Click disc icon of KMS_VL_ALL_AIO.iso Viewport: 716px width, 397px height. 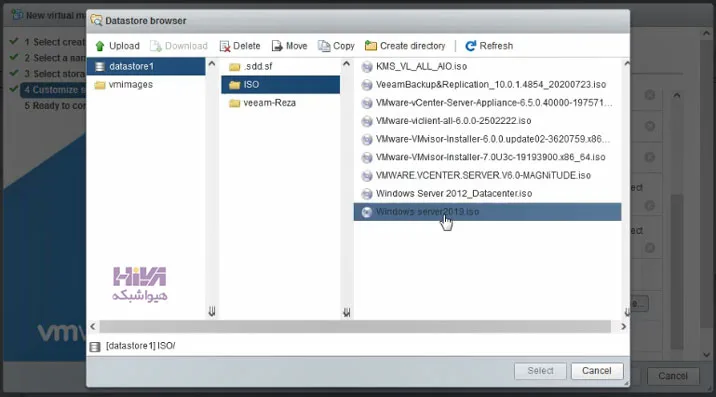[x=367, y=67]
